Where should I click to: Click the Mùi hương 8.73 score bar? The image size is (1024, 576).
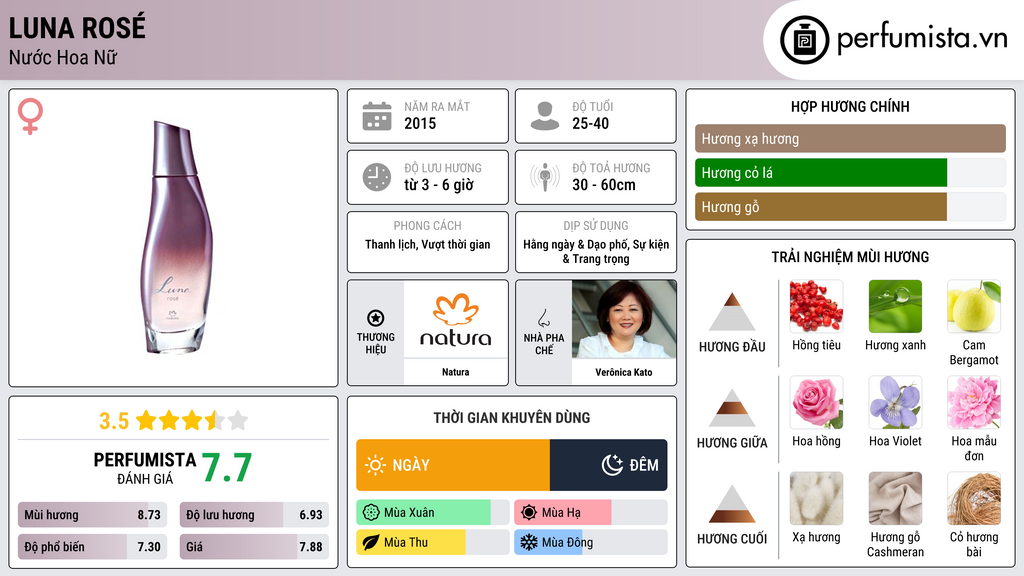[93, 515]
